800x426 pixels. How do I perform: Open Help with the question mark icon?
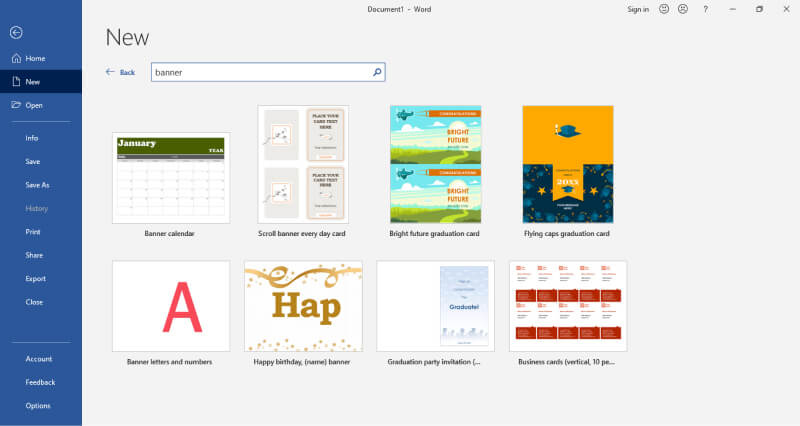pos(706,9)
